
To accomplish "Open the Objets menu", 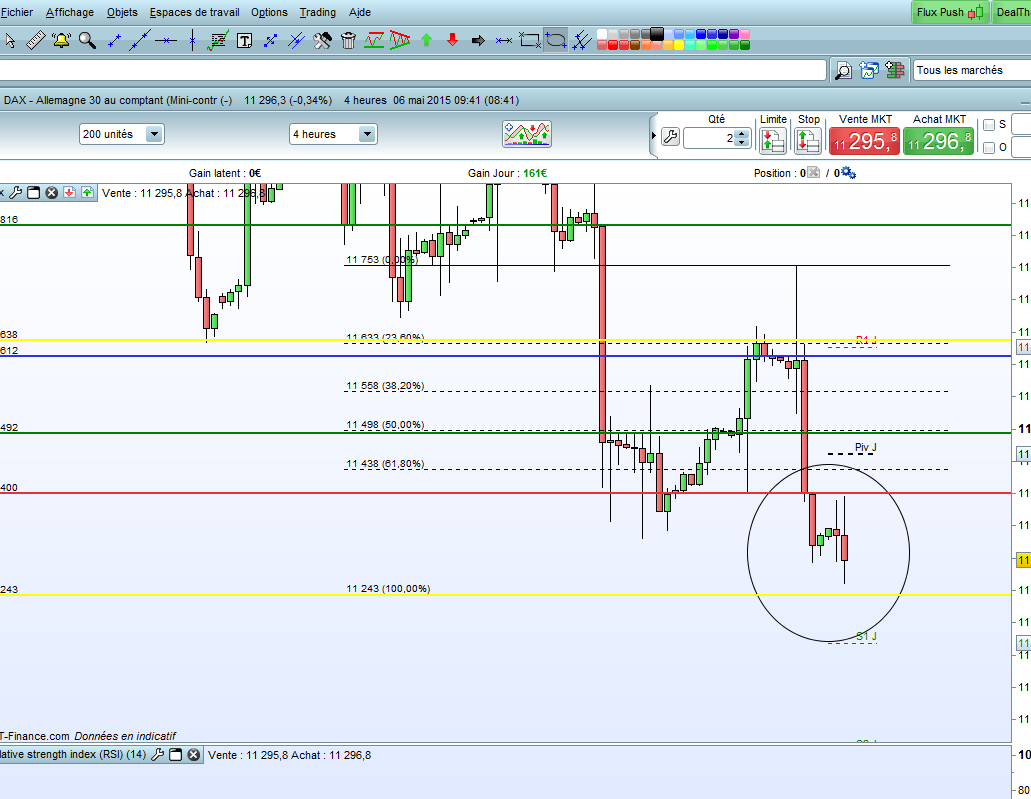I will pos(122,12).
